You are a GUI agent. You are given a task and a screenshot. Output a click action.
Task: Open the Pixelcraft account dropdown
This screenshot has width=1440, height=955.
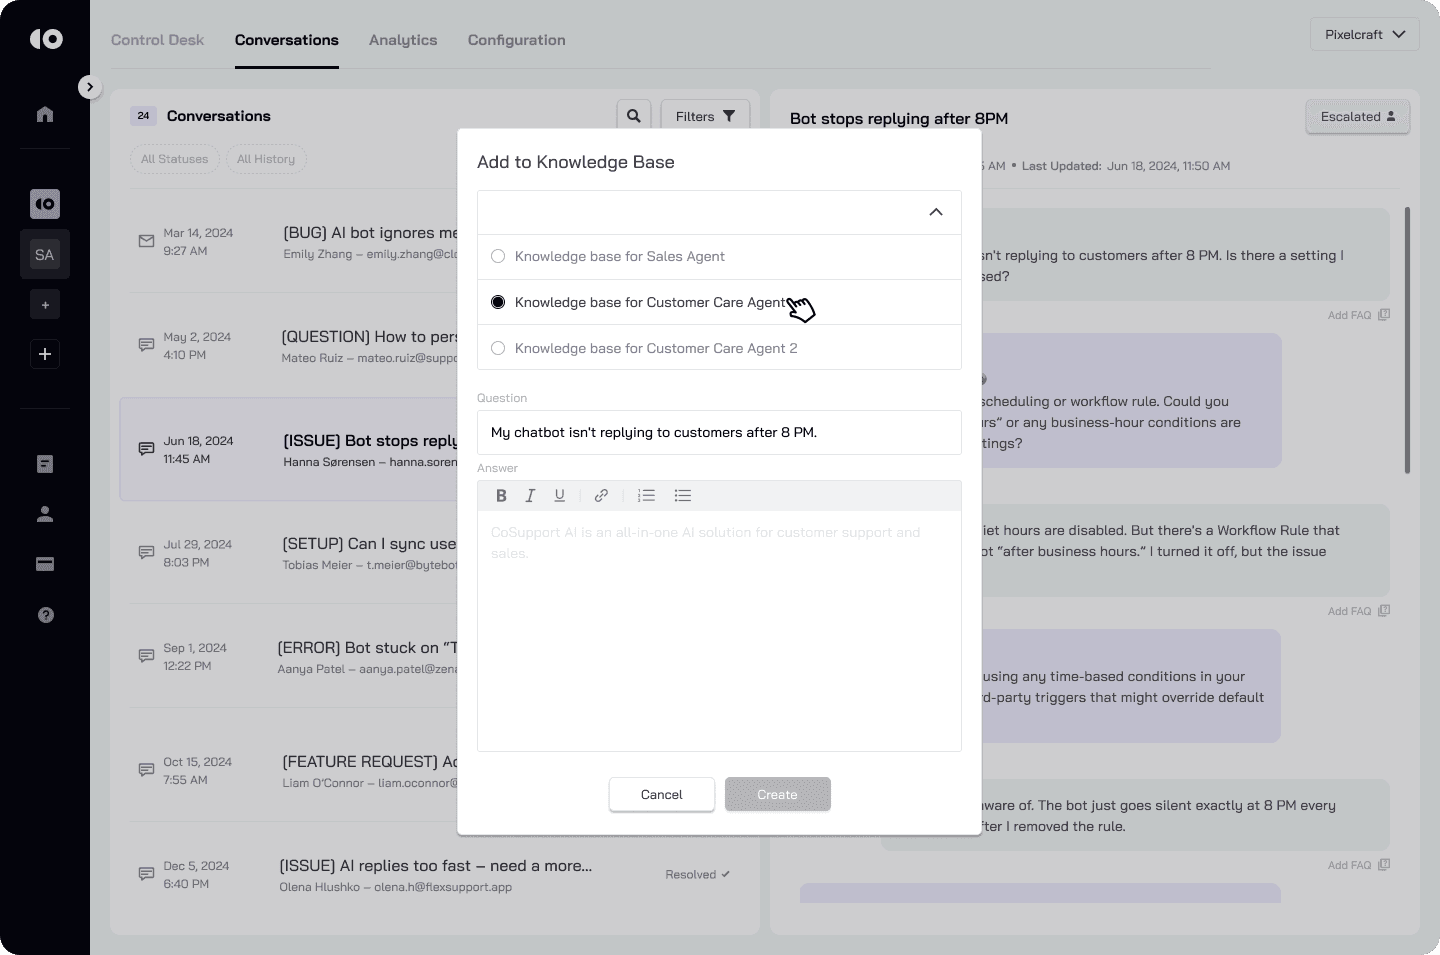[x=1365, y=34]
